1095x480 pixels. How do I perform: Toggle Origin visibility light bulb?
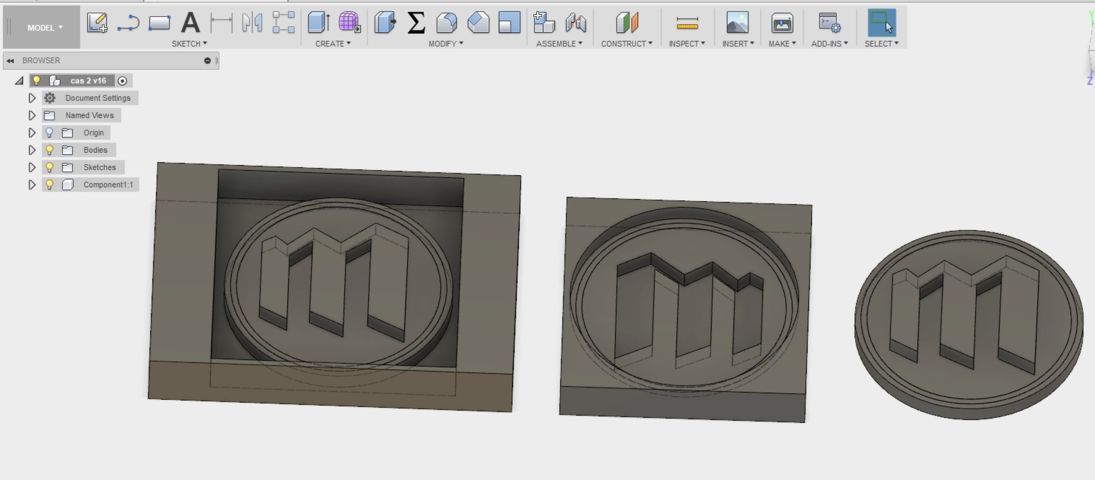tap(49, 132)
